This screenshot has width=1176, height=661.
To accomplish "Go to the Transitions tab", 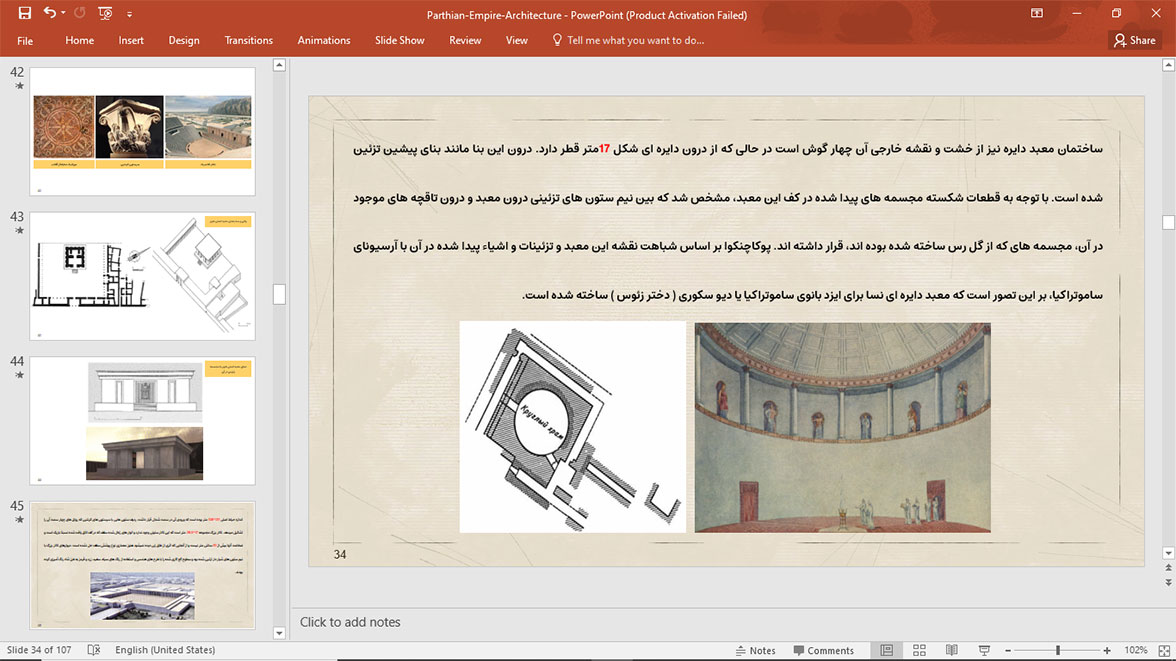I will click(x=249, y=41).
